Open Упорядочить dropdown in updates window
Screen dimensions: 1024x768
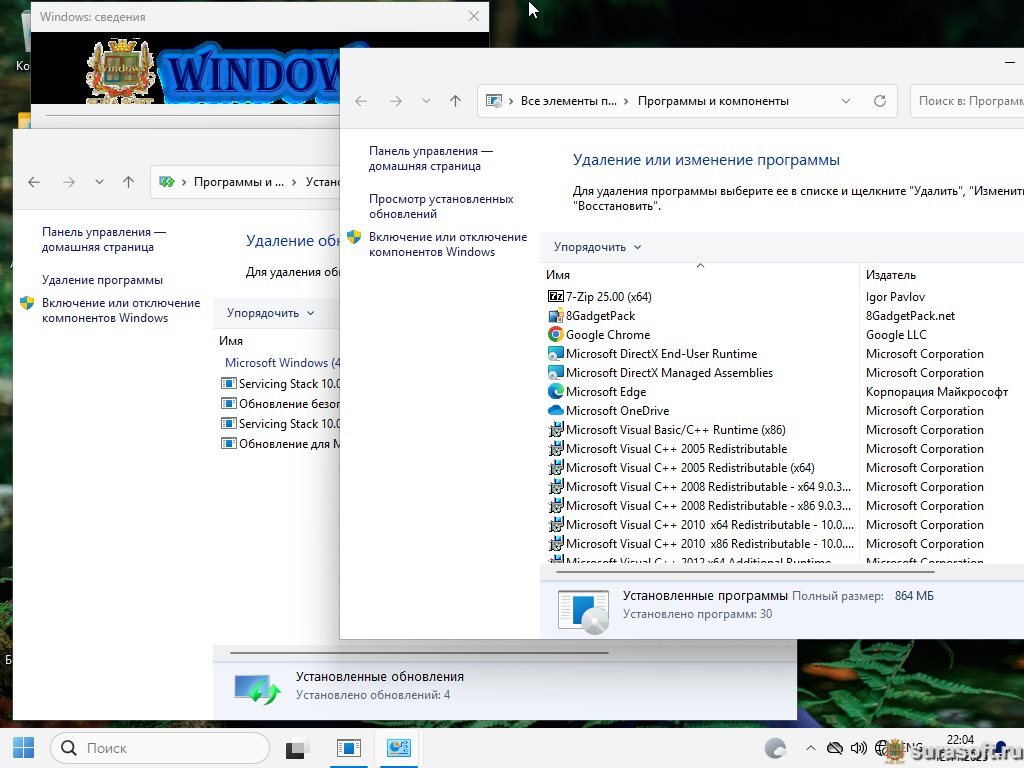pos(270,313)
